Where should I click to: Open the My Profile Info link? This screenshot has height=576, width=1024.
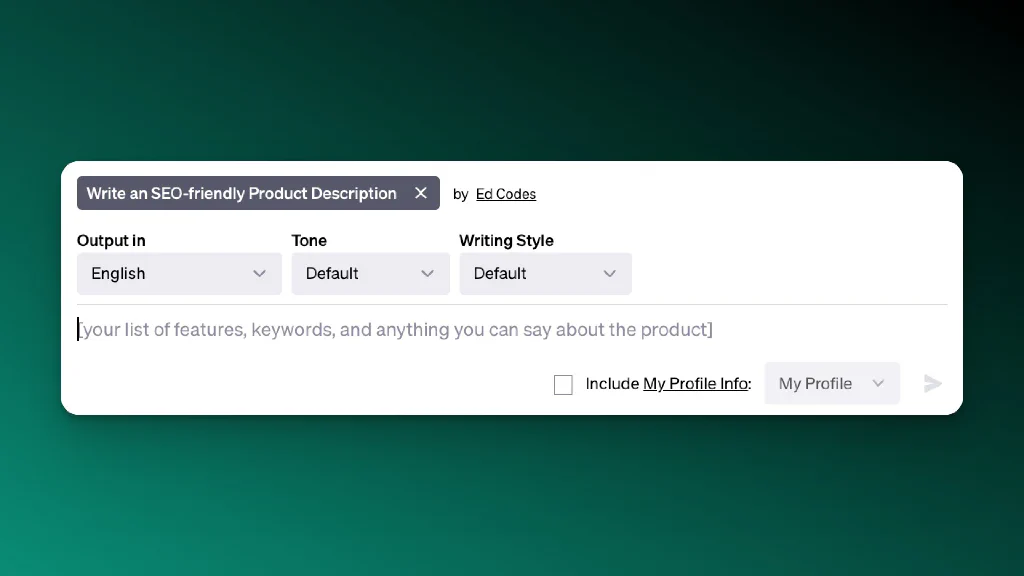696,383
